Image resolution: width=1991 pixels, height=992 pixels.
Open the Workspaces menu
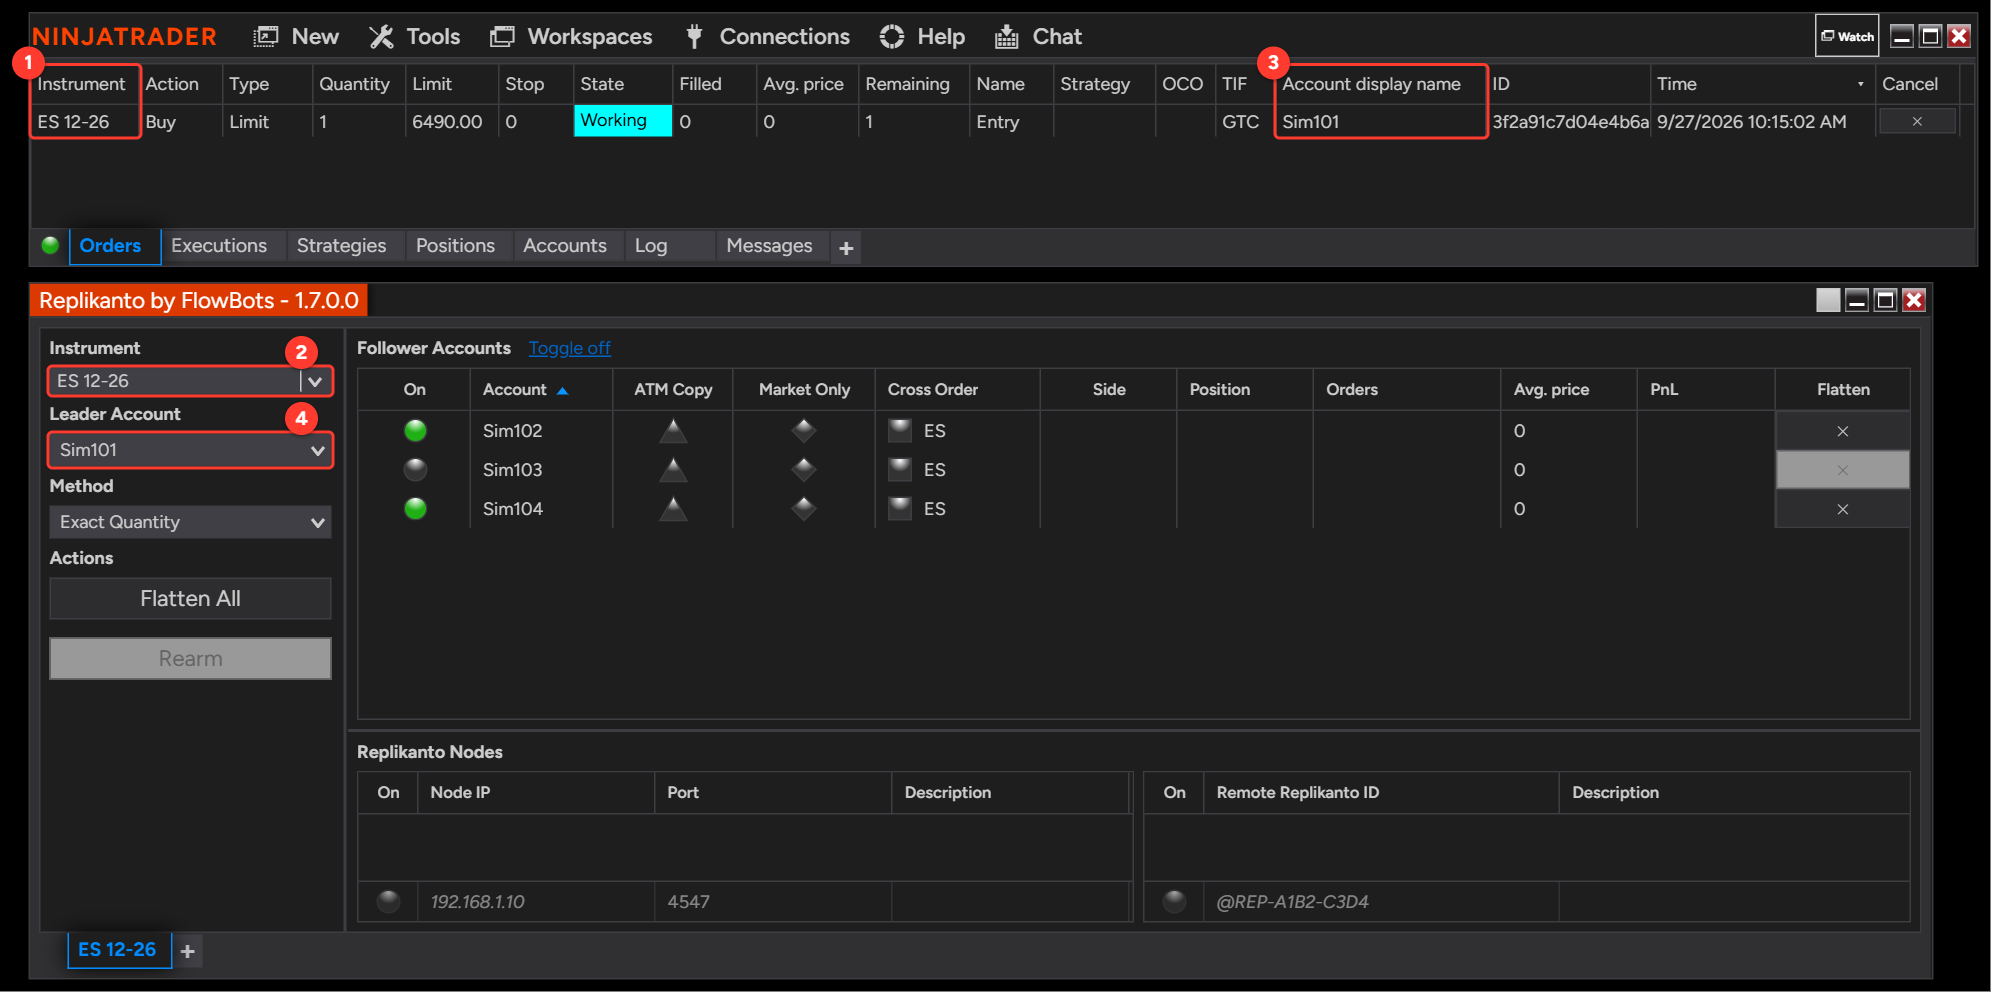point(571,37)
